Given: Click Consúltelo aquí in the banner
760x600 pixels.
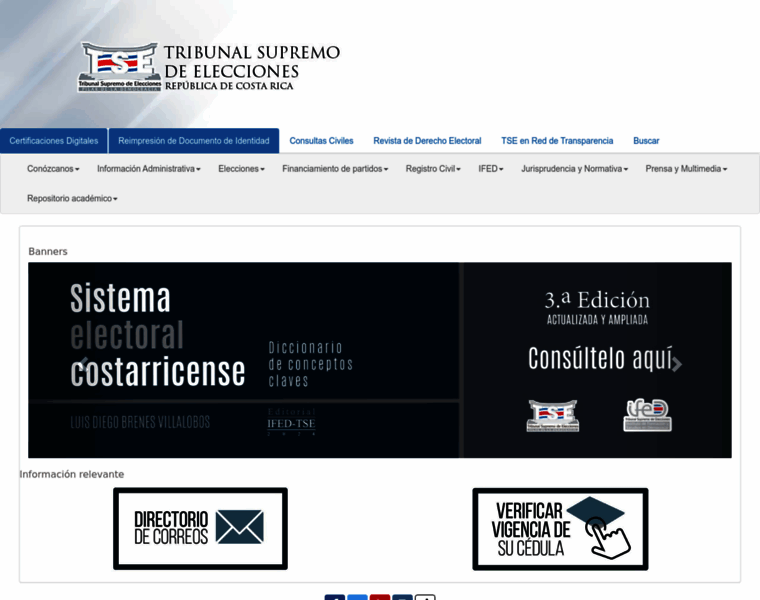Looking at the screenshot, I should pos(600,359).
